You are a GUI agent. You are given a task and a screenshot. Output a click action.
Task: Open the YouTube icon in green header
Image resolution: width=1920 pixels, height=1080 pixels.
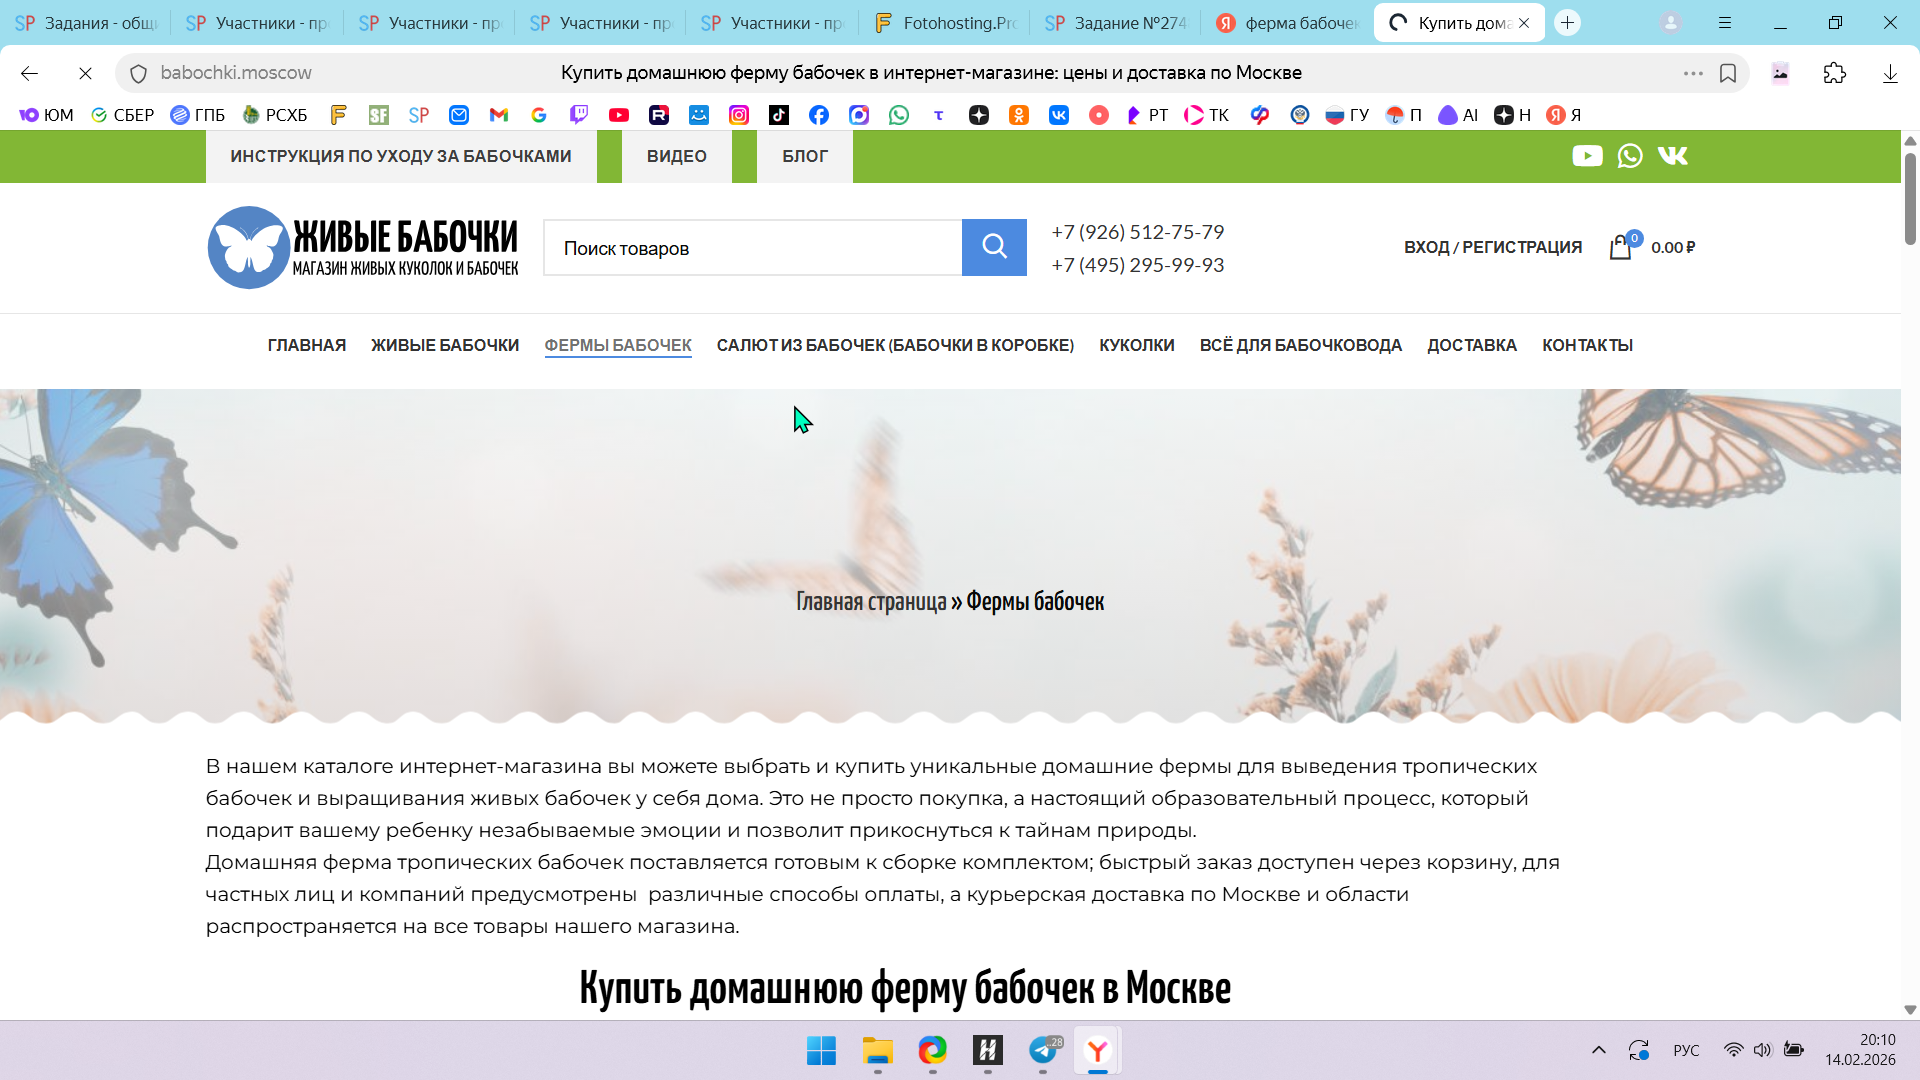pos(1587,156)
